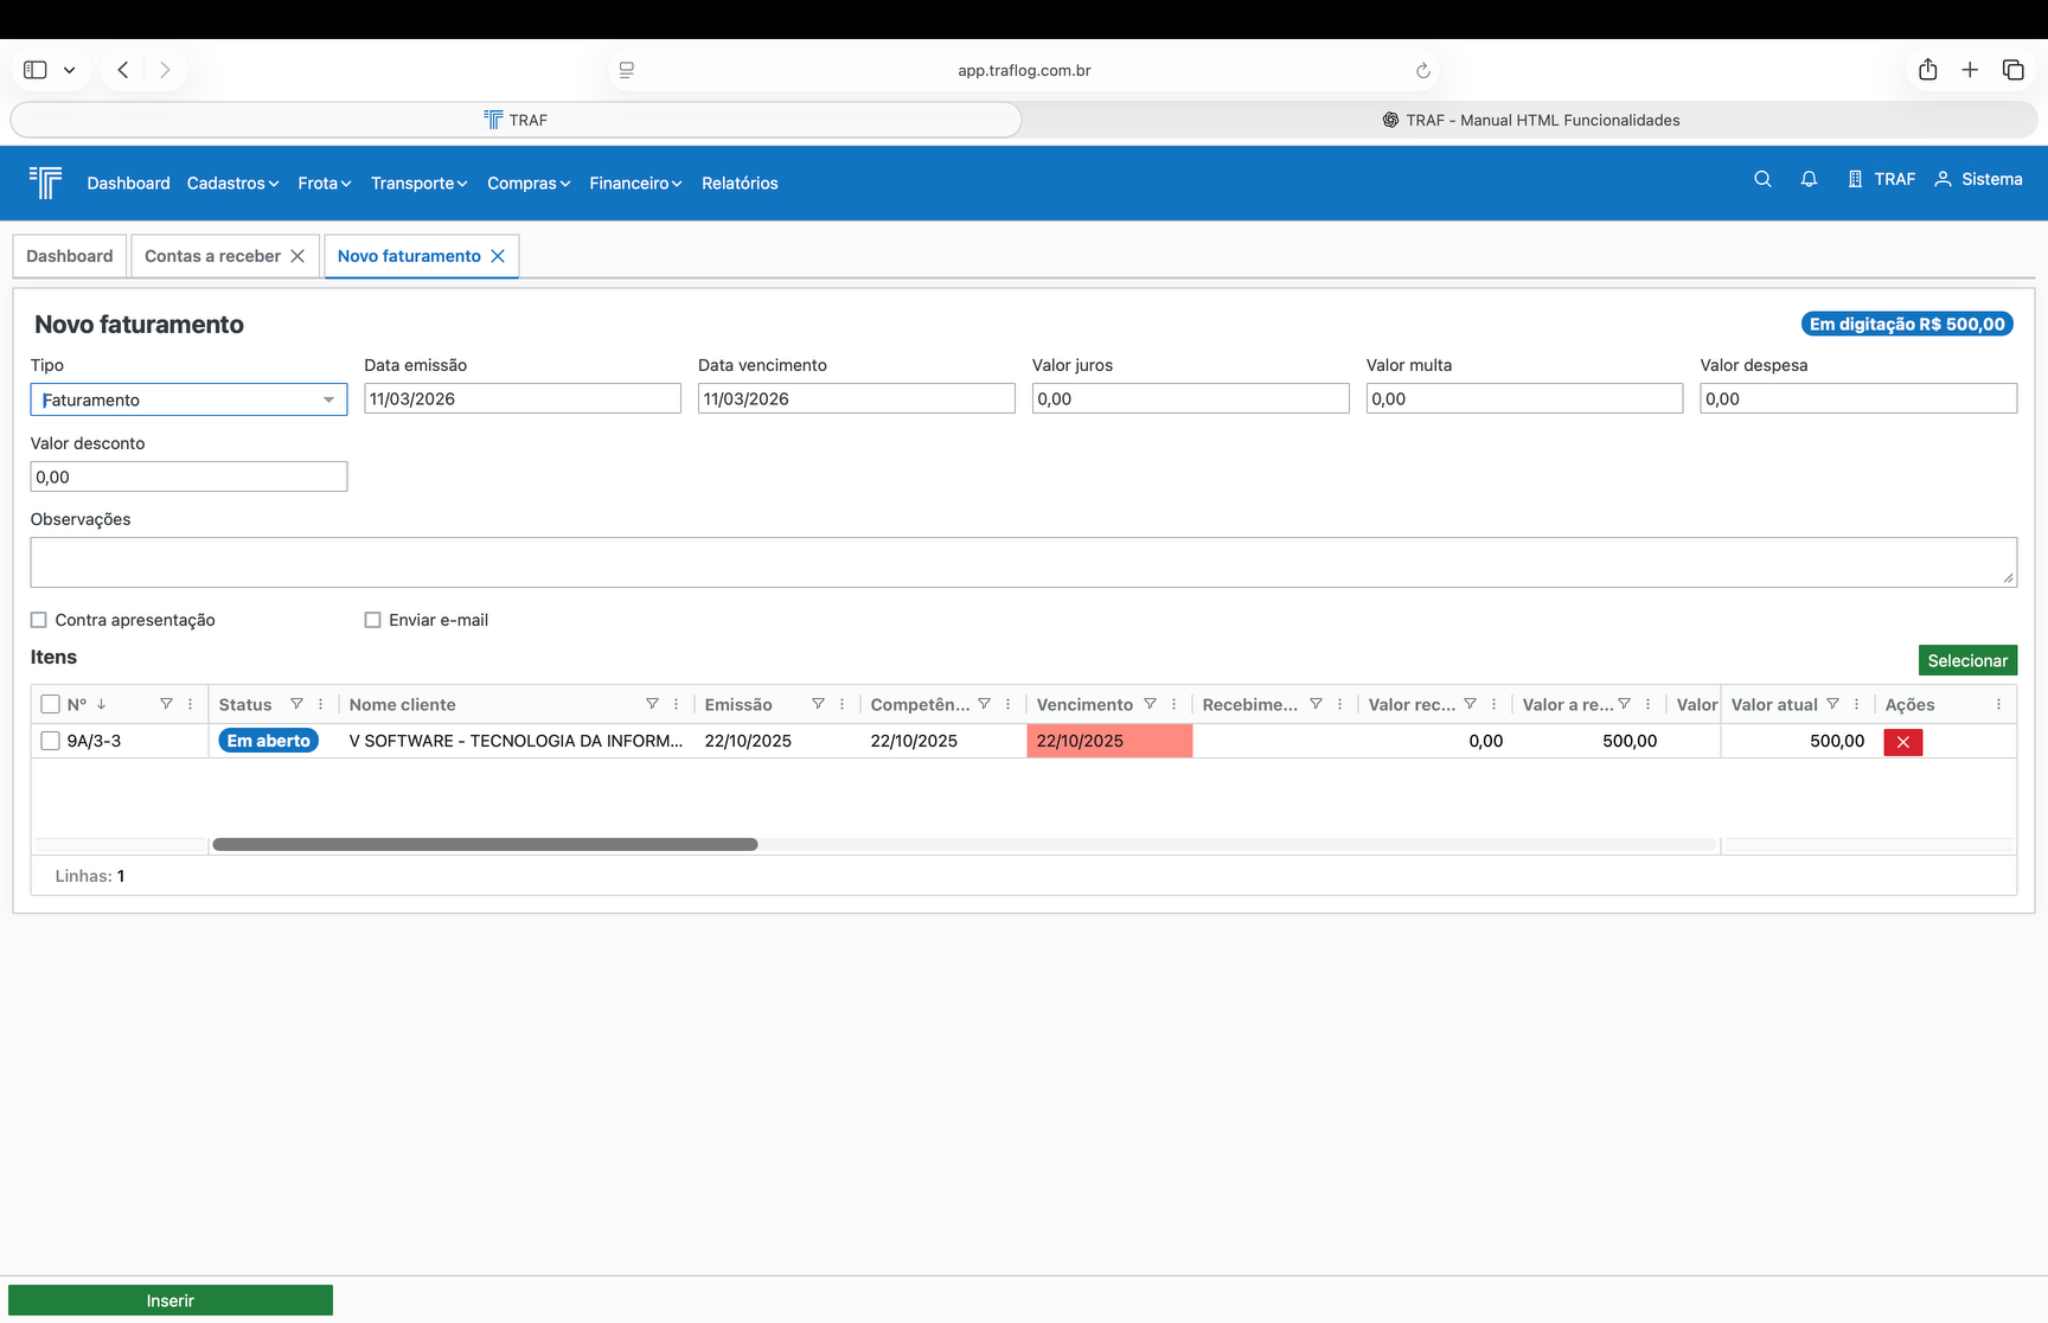Viewport: 2048px width, 1323px height.
Task: Open column menu dots on Vencimento column
Action: pyautogui.click(x=1174, y=704)
